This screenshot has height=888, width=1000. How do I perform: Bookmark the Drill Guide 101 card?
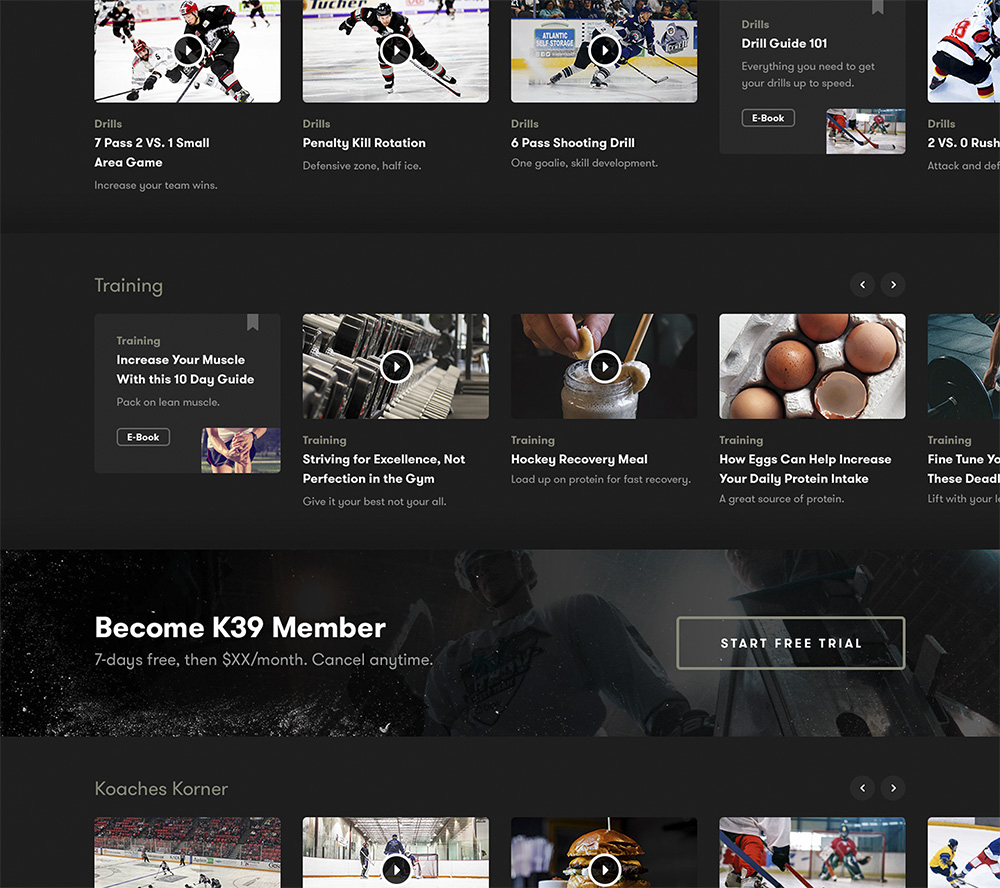[x=878, y=7]
